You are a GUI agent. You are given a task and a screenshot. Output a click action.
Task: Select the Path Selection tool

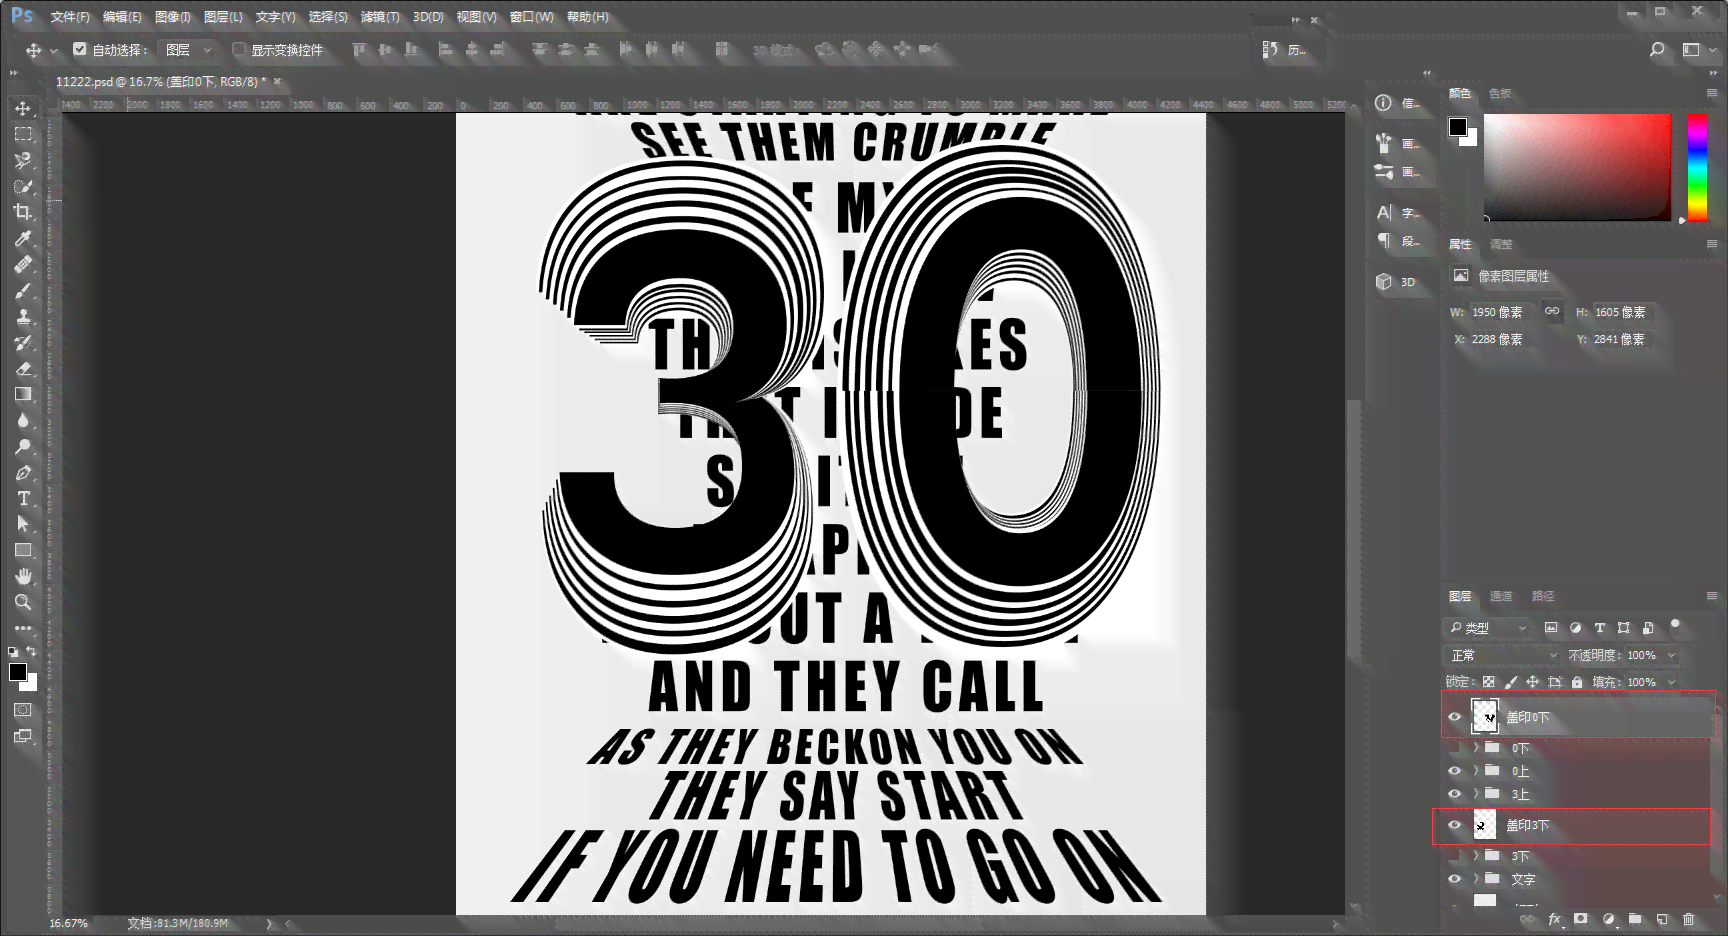[23, 524]
